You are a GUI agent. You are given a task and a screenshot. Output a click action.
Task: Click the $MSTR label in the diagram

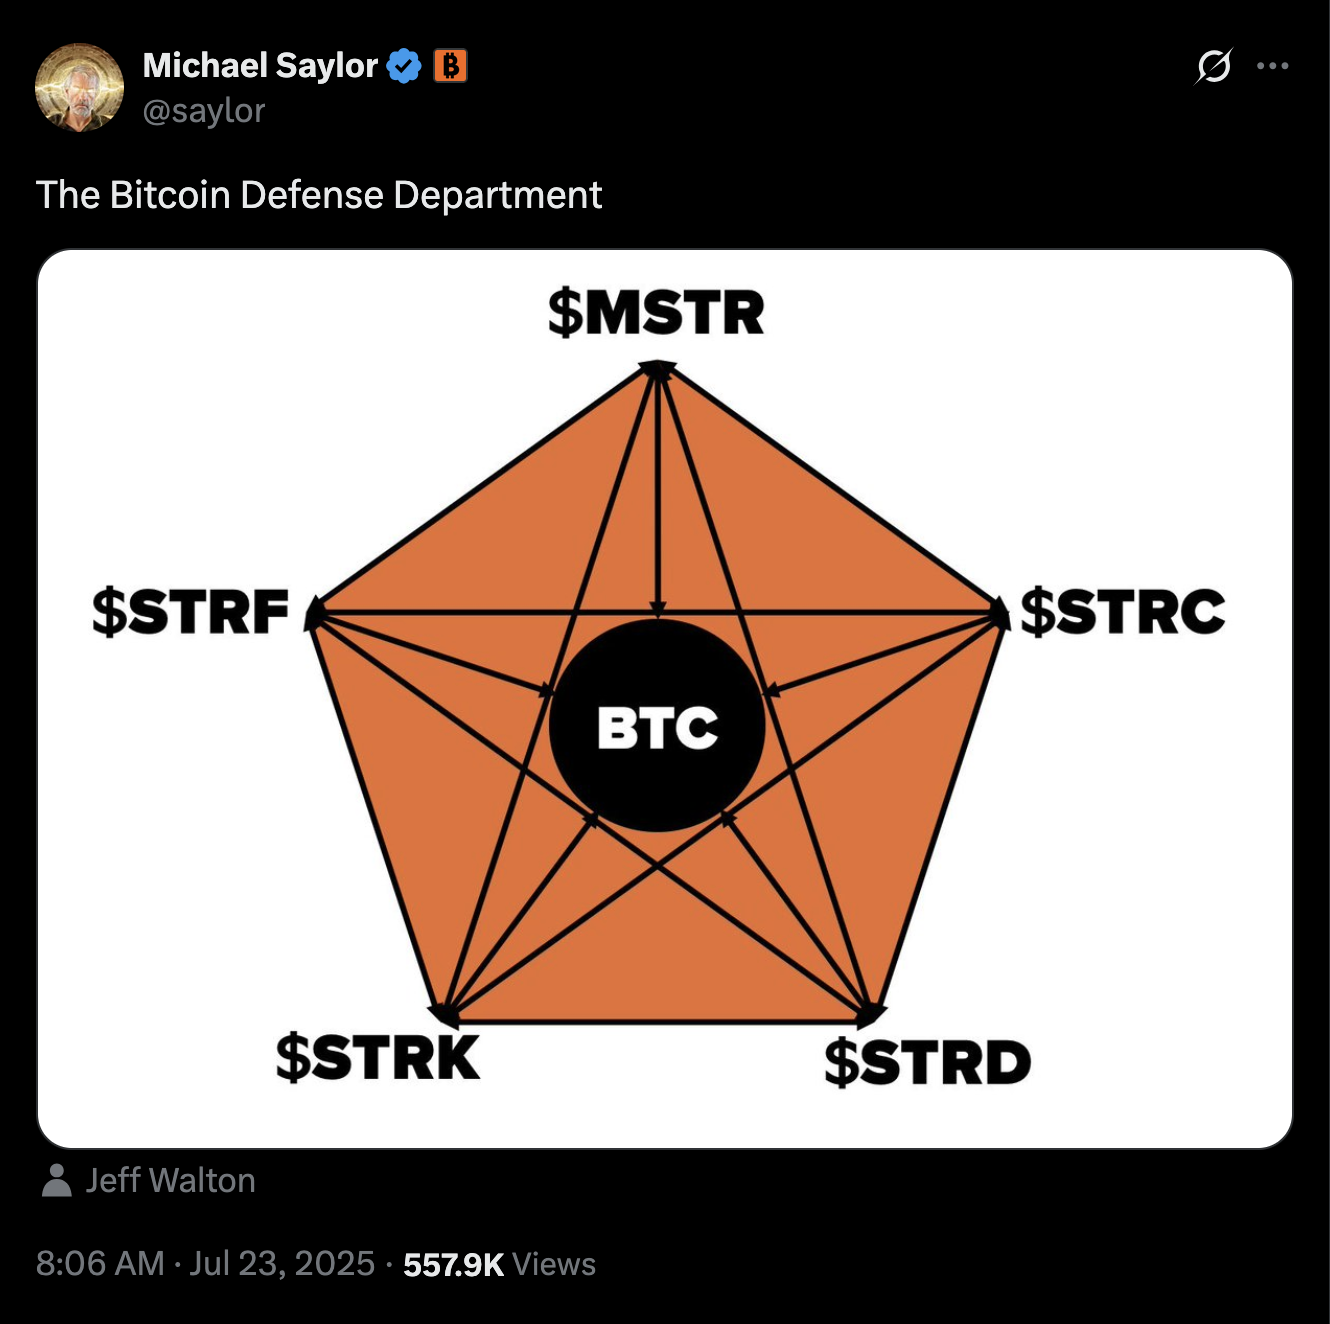[656, 313]
